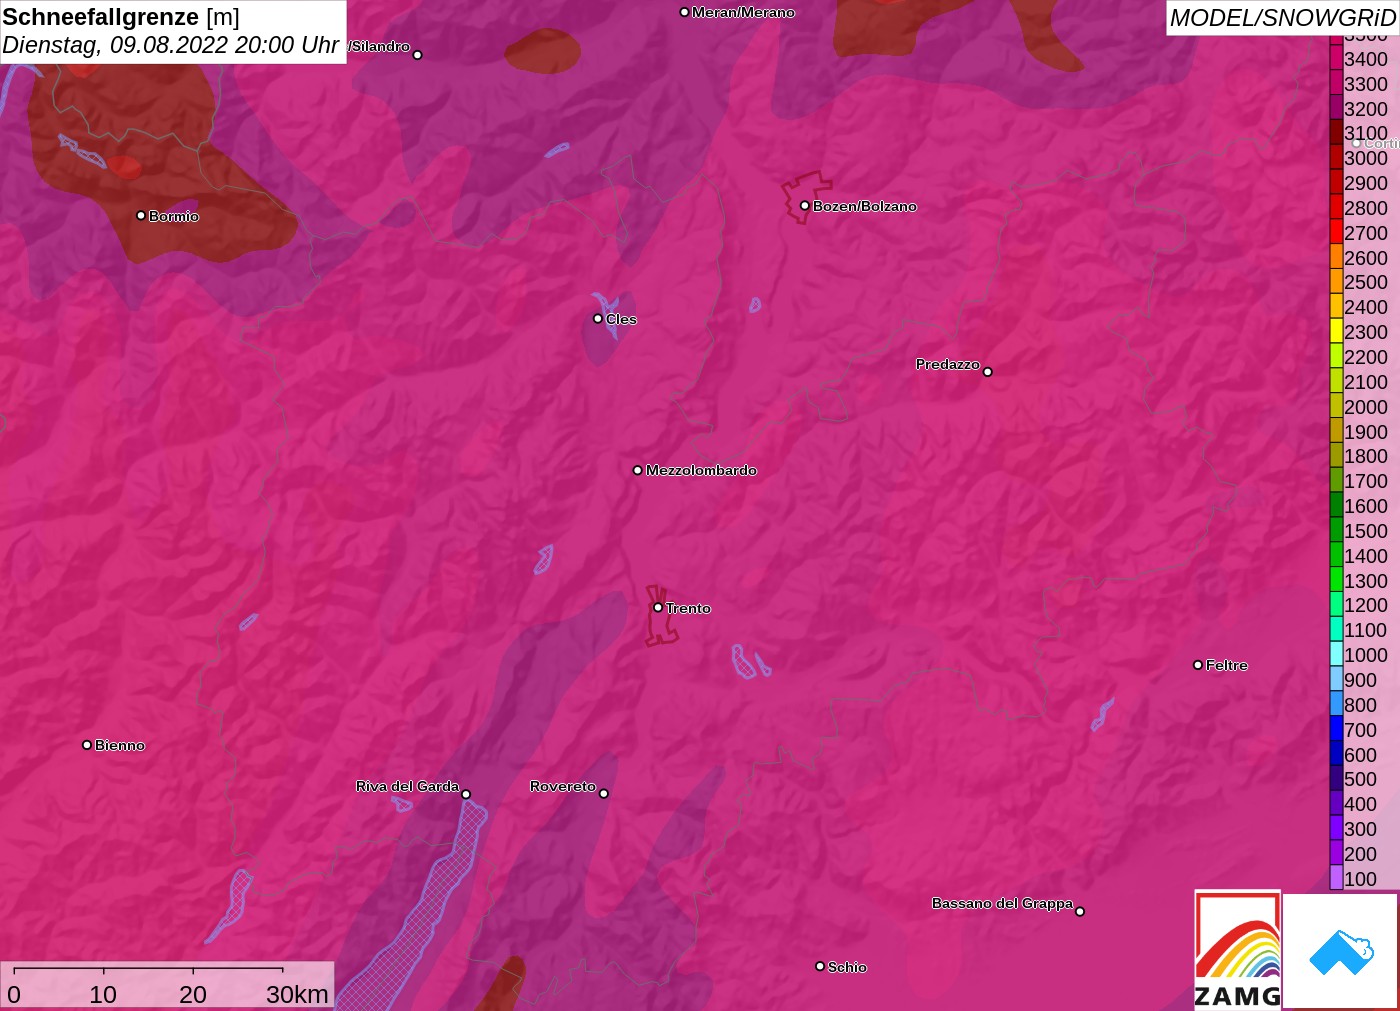1400x1011 pixels.
Task: Click the MODEL/SNOWGRiD label
Action: 1282,18
